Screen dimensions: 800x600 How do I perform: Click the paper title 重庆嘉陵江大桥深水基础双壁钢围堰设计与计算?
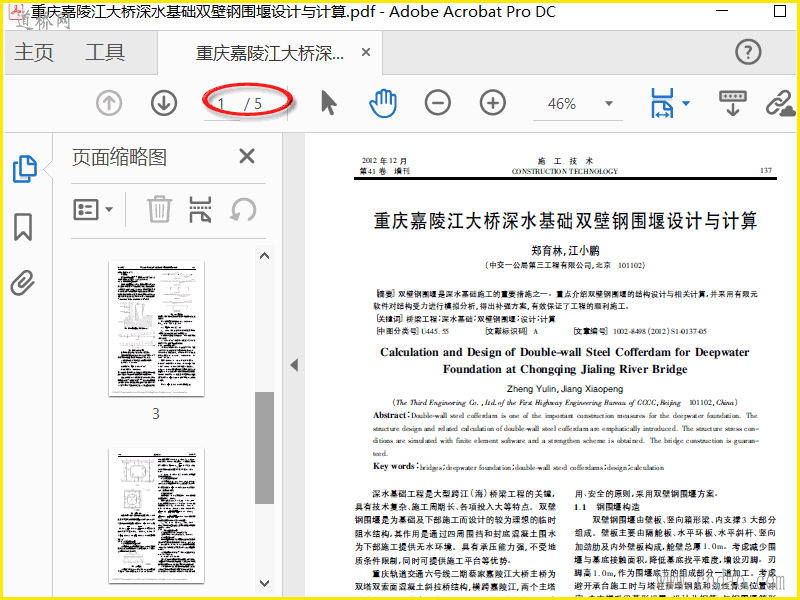coord(565,221)
